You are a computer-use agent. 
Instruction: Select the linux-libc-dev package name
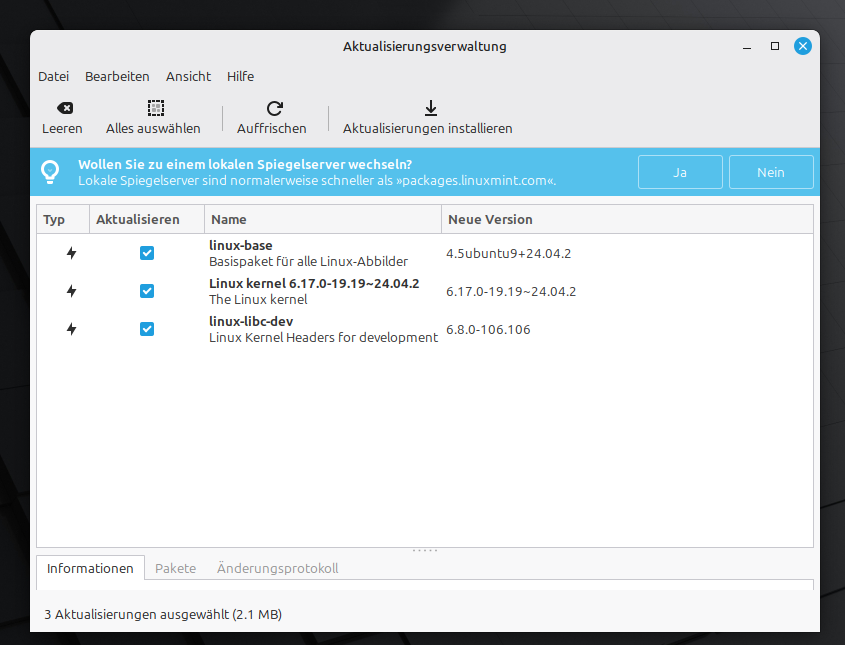coord(251,321)
